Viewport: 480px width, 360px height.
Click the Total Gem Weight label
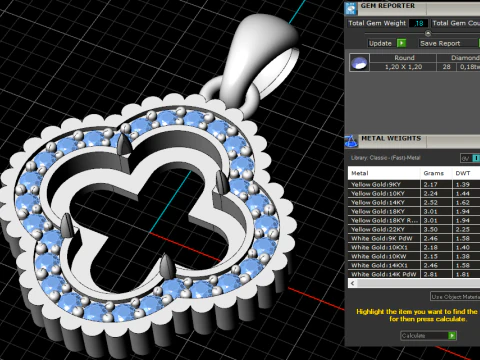pos(377,23)
